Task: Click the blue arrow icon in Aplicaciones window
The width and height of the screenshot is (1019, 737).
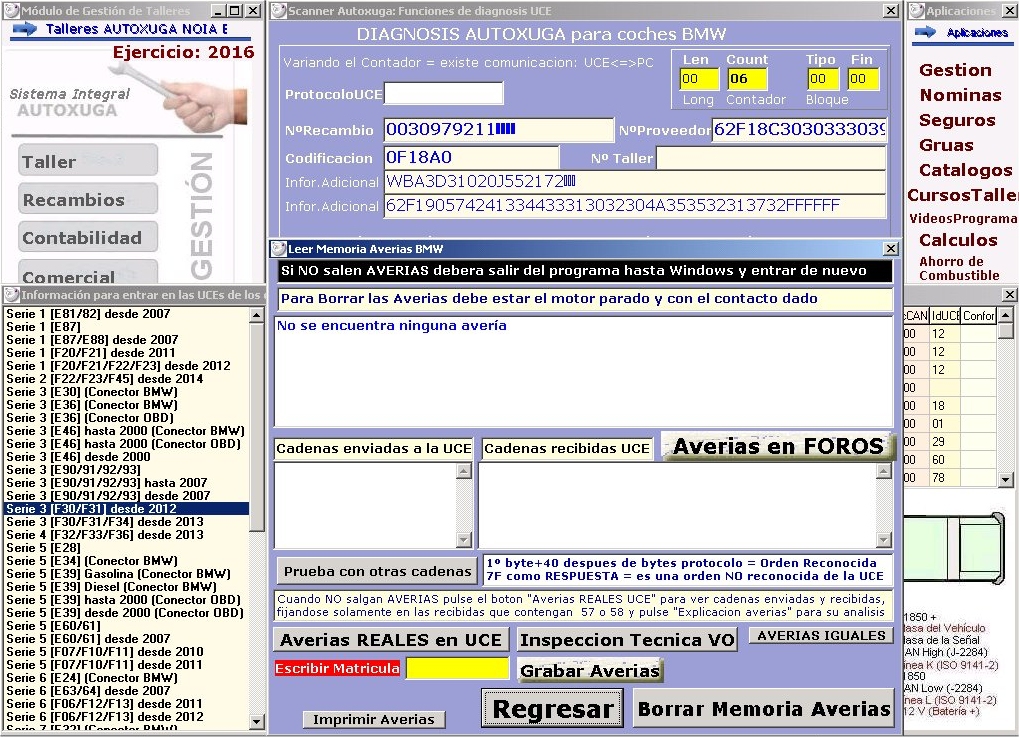Action: tap(925, 32)
